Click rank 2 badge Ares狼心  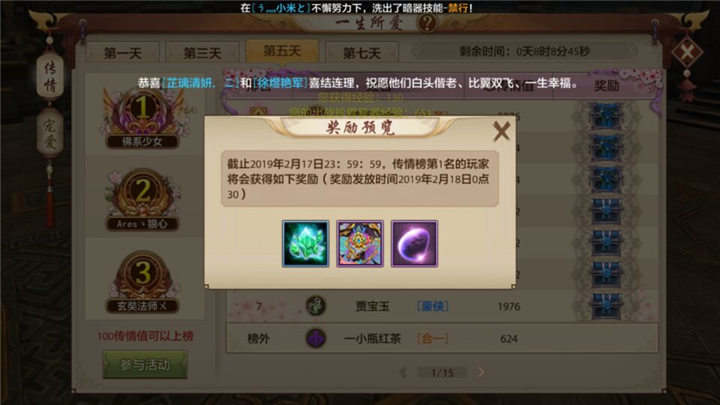click(x=143, y=200)
